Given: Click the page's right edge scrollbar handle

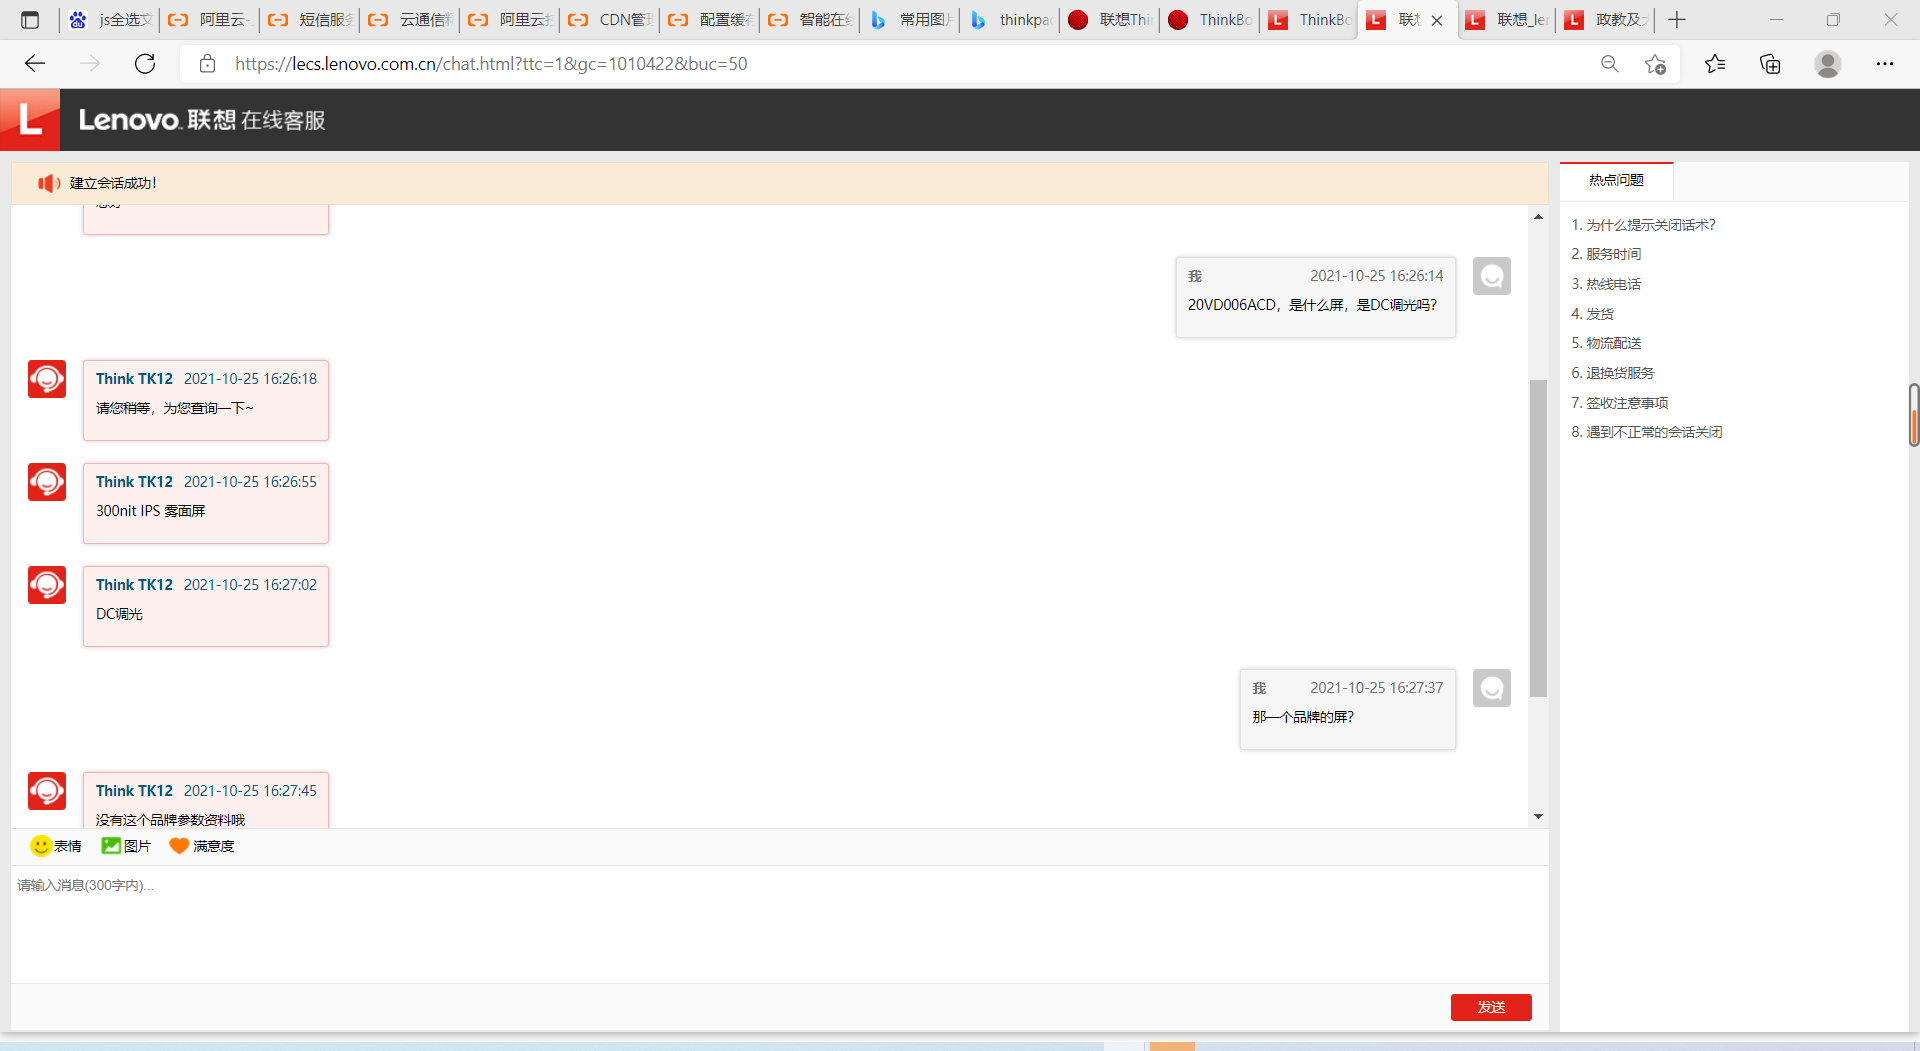Looking at the screenshot, I should (x=1914, y=414).
